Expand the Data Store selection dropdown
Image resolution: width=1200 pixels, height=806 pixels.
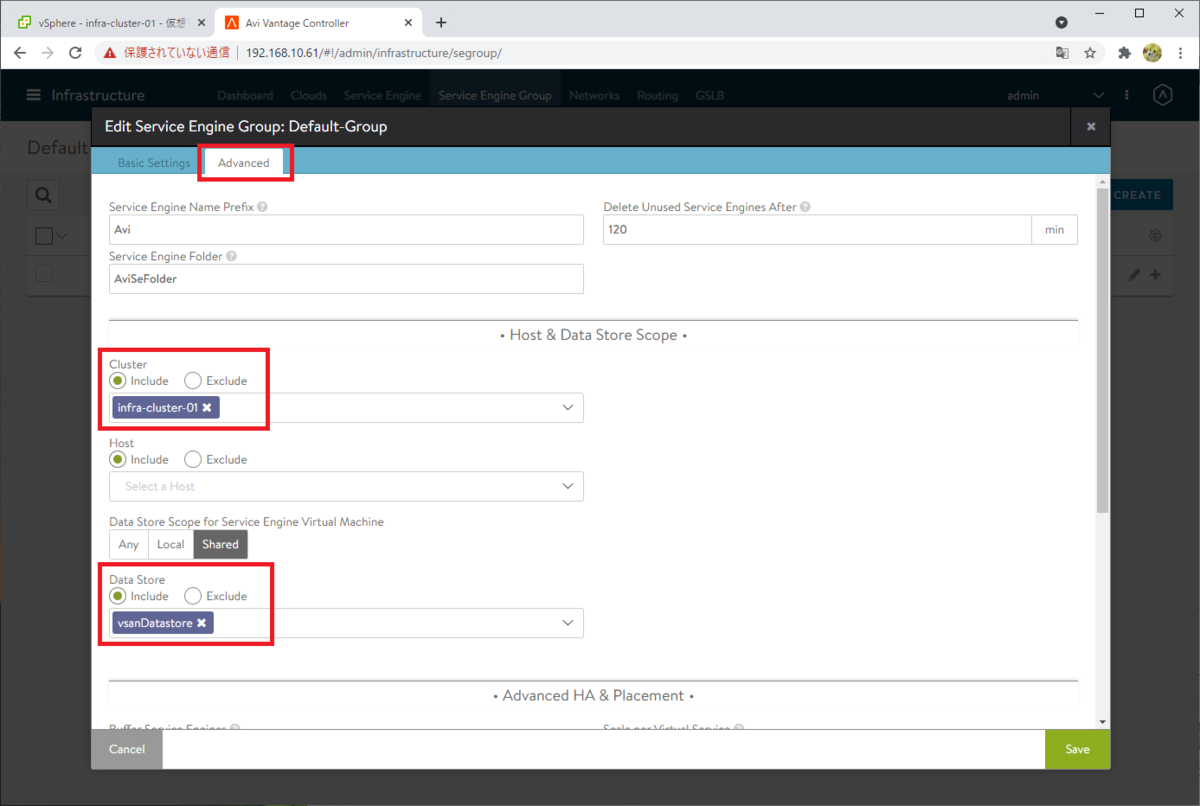[568, 623]
